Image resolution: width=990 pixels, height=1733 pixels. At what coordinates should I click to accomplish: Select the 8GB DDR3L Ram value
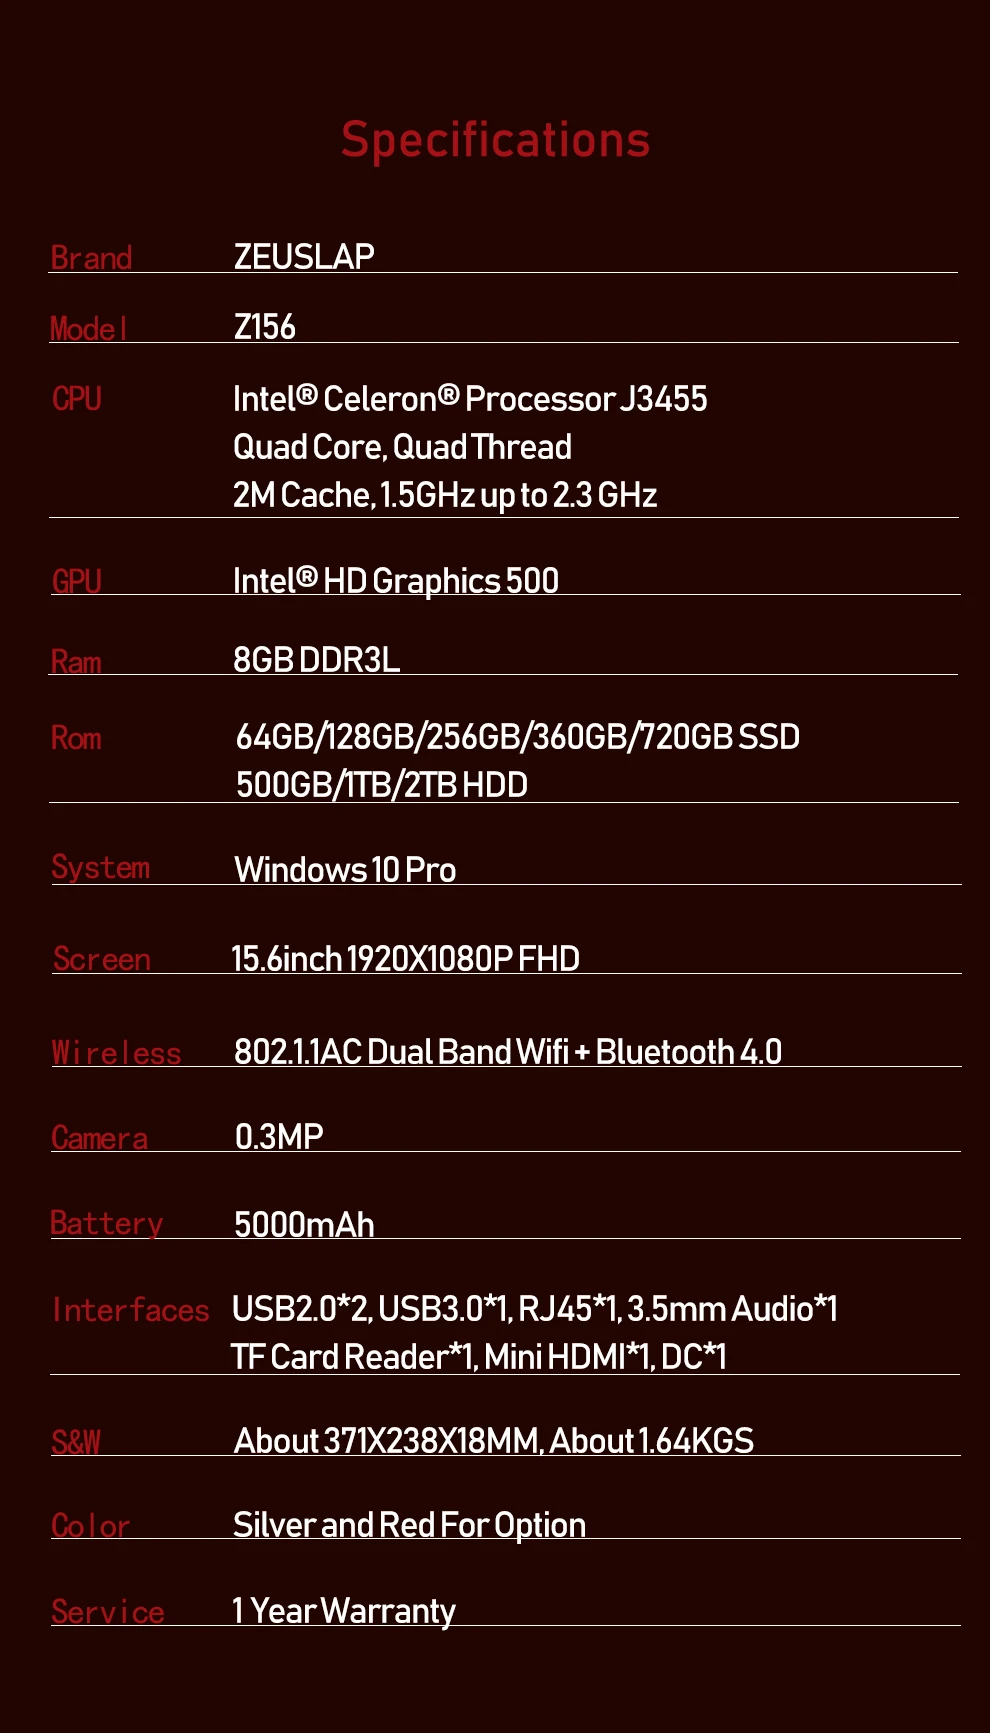[x=316, y=660]
